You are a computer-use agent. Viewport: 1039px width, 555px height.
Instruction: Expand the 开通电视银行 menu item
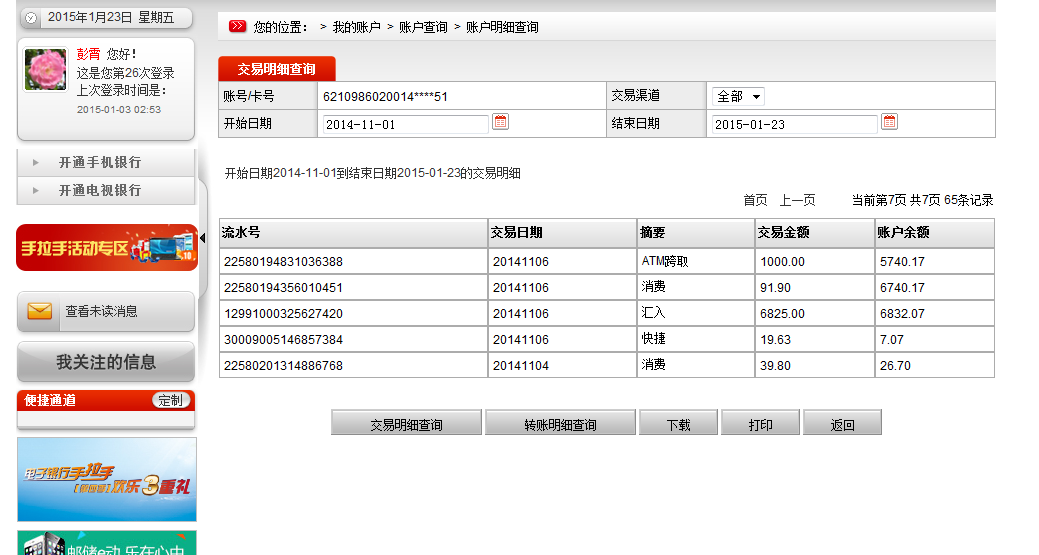[99, 190]
